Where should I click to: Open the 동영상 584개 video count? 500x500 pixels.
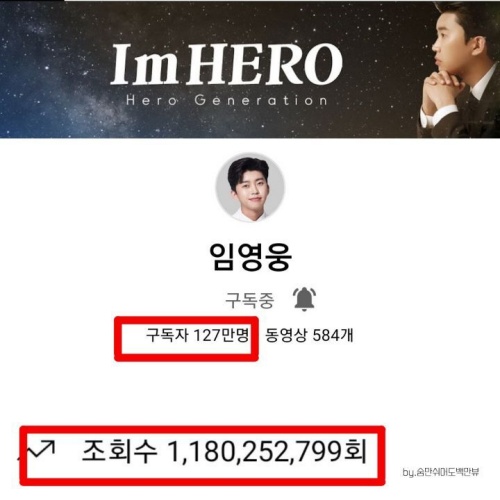309,335
